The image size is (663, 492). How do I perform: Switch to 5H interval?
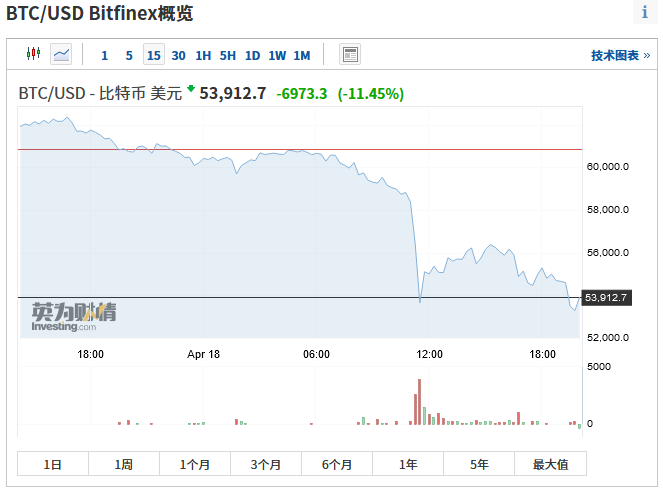tap(228, 55)
